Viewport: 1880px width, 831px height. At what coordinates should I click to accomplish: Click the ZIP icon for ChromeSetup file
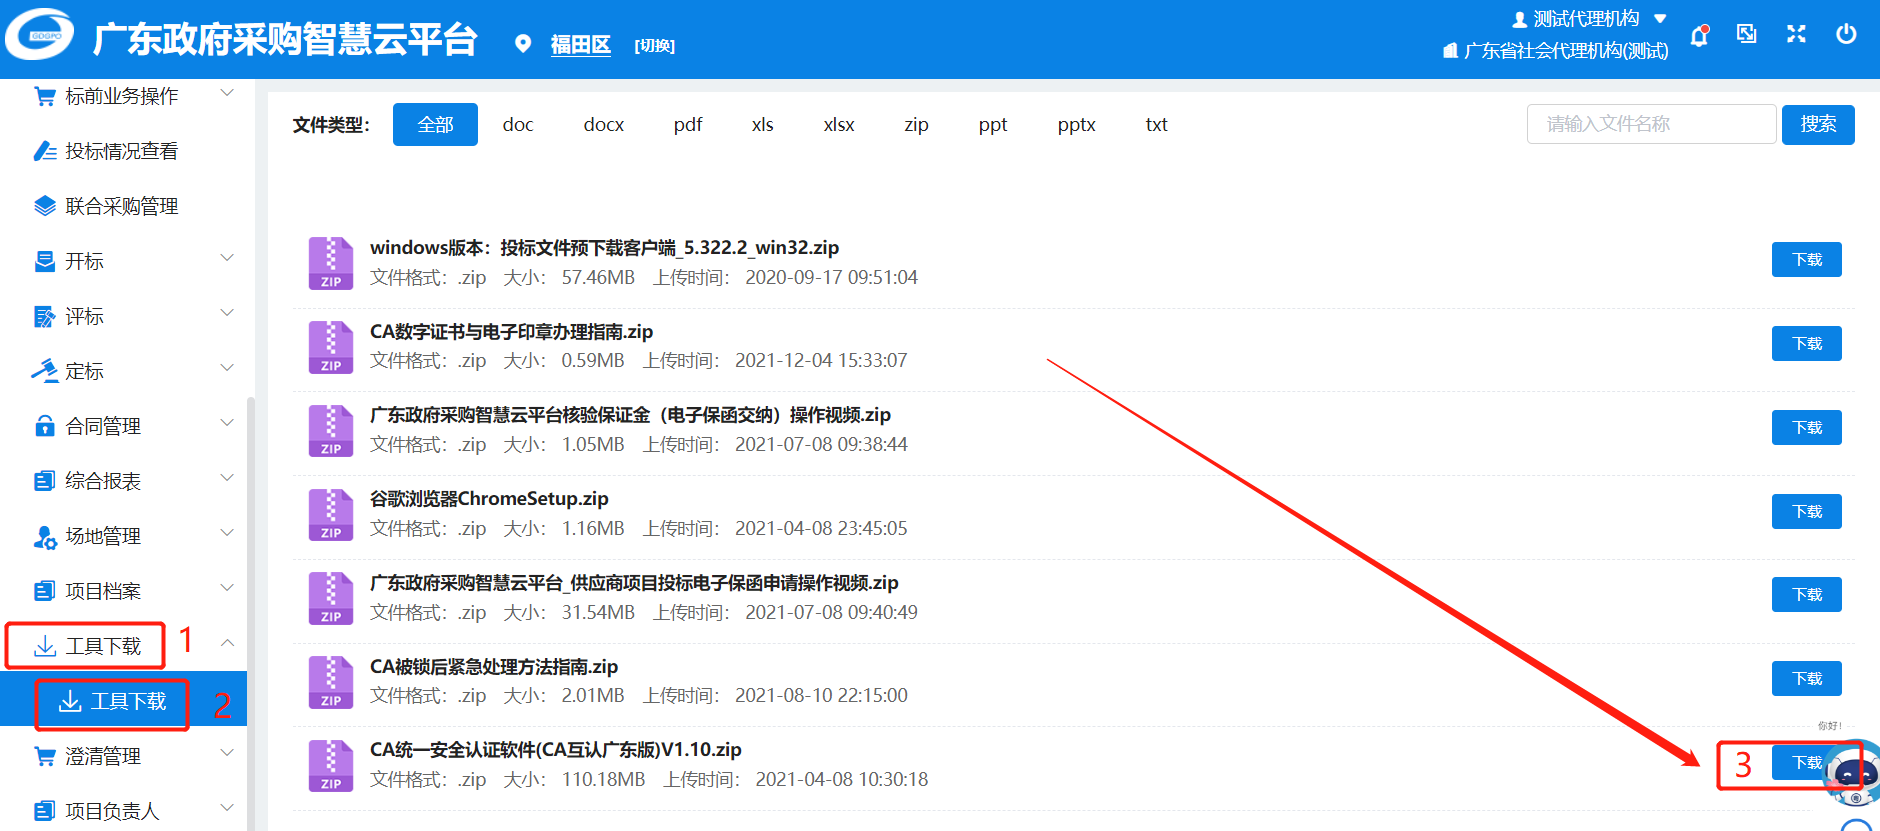330,514
